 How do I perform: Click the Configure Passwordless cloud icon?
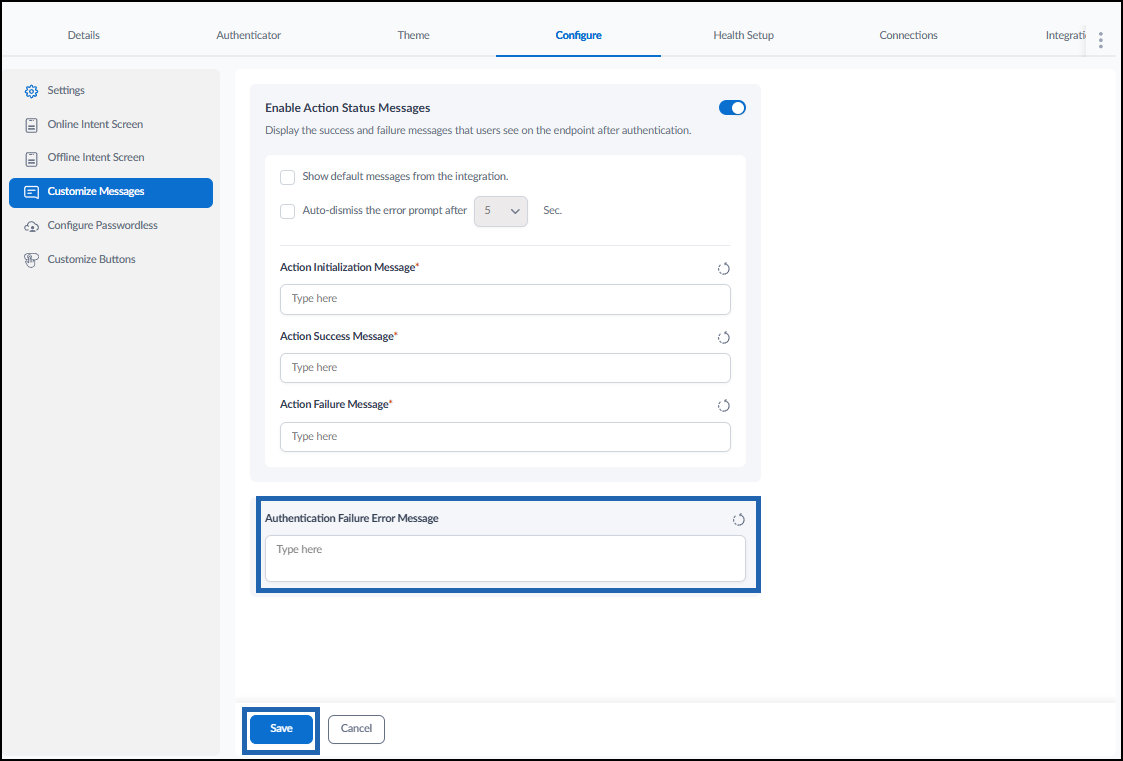31,226
